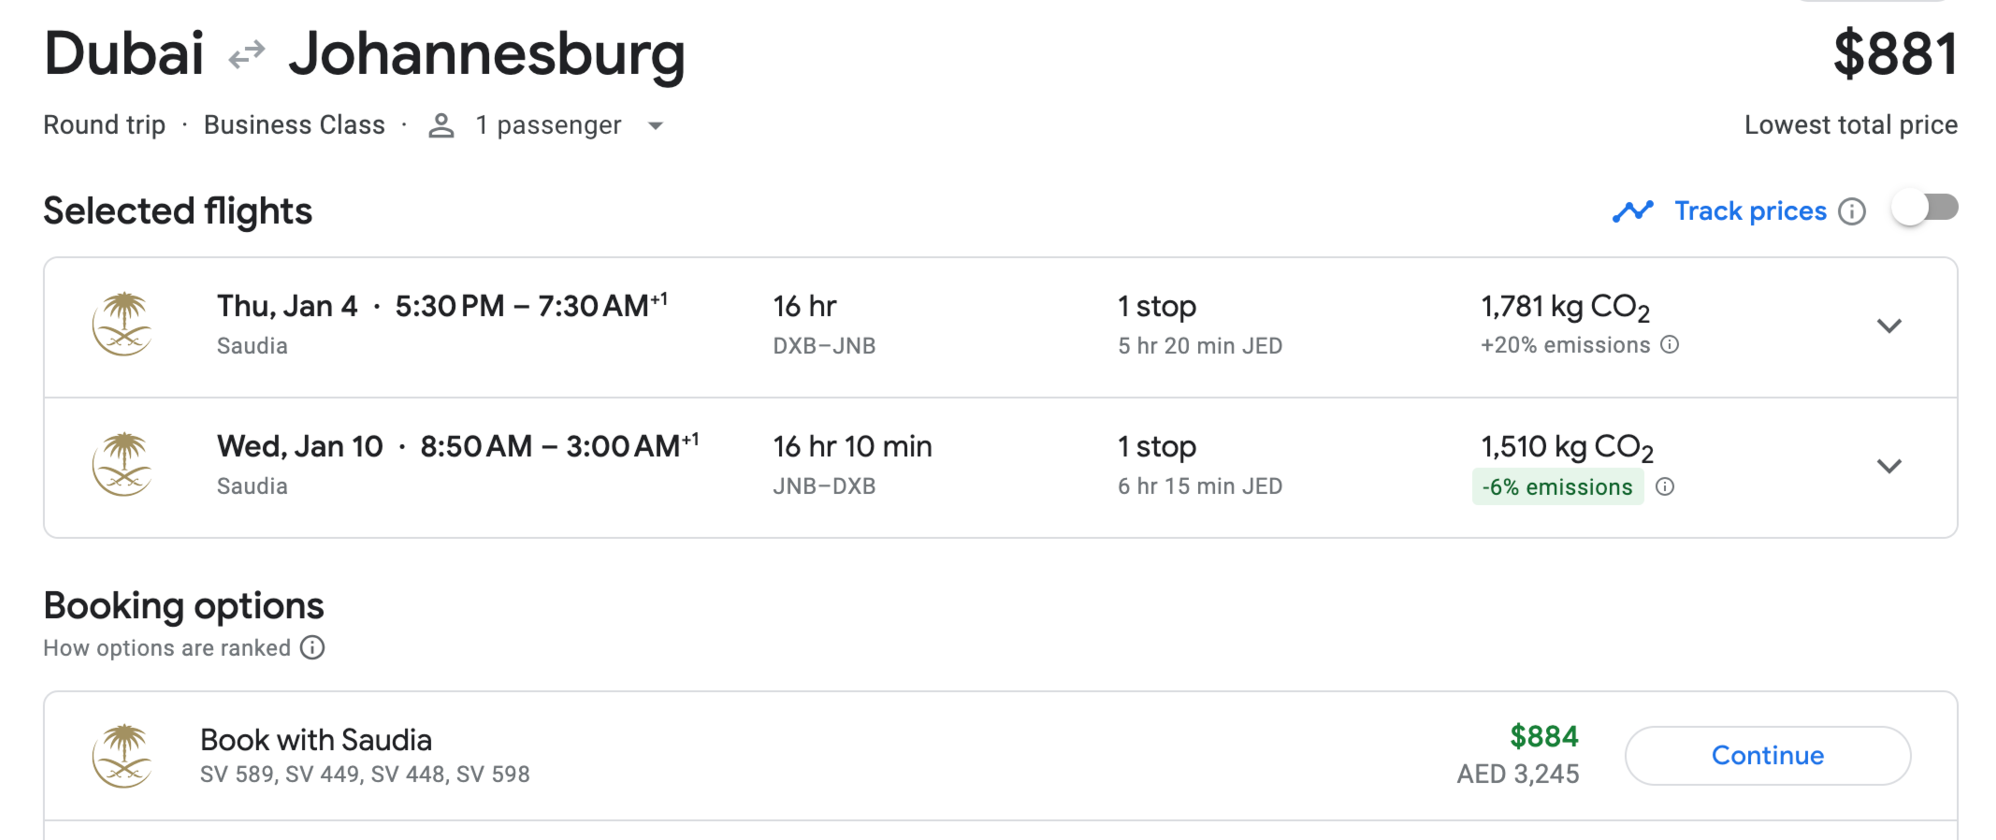This screenshot has width=1996, height=840.
Task: Click the green -6% emissions badge
Action: coord(1557,487)
